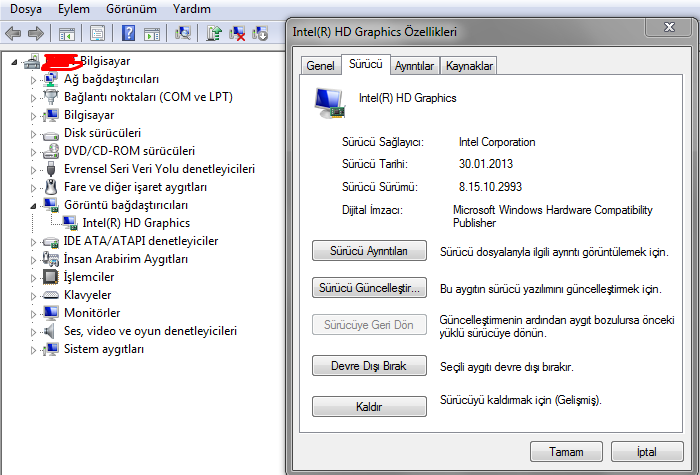This screenshot has height=475, width=700.
Task: Click the Disk sürücüleri drive icon
Action: (50, 134)
